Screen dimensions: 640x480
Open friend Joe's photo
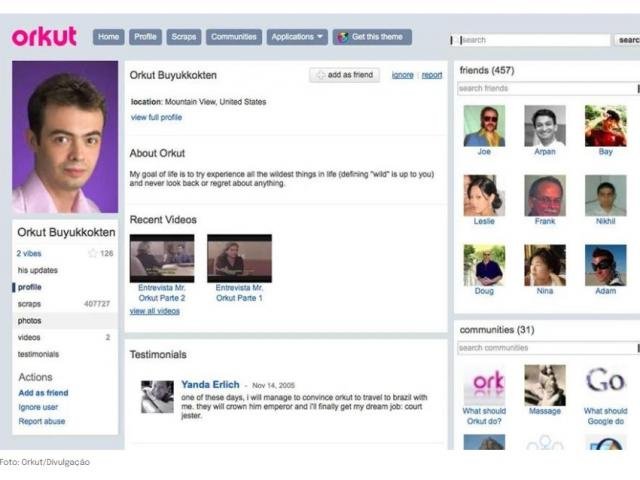click(484, 126)
